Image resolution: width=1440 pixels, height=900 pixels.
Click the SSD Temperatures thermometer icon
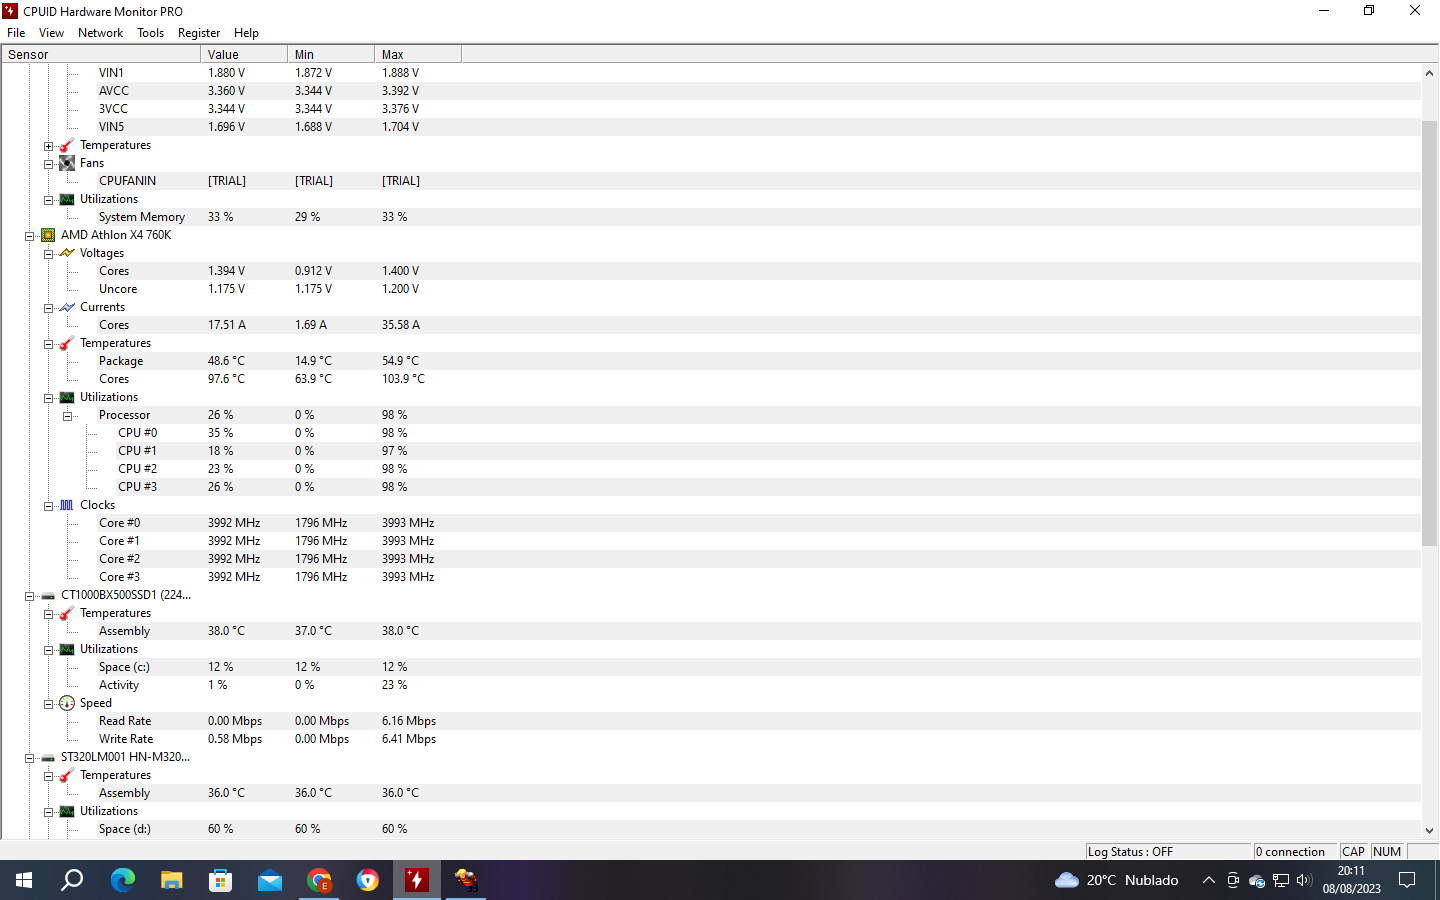coord(67,613)
